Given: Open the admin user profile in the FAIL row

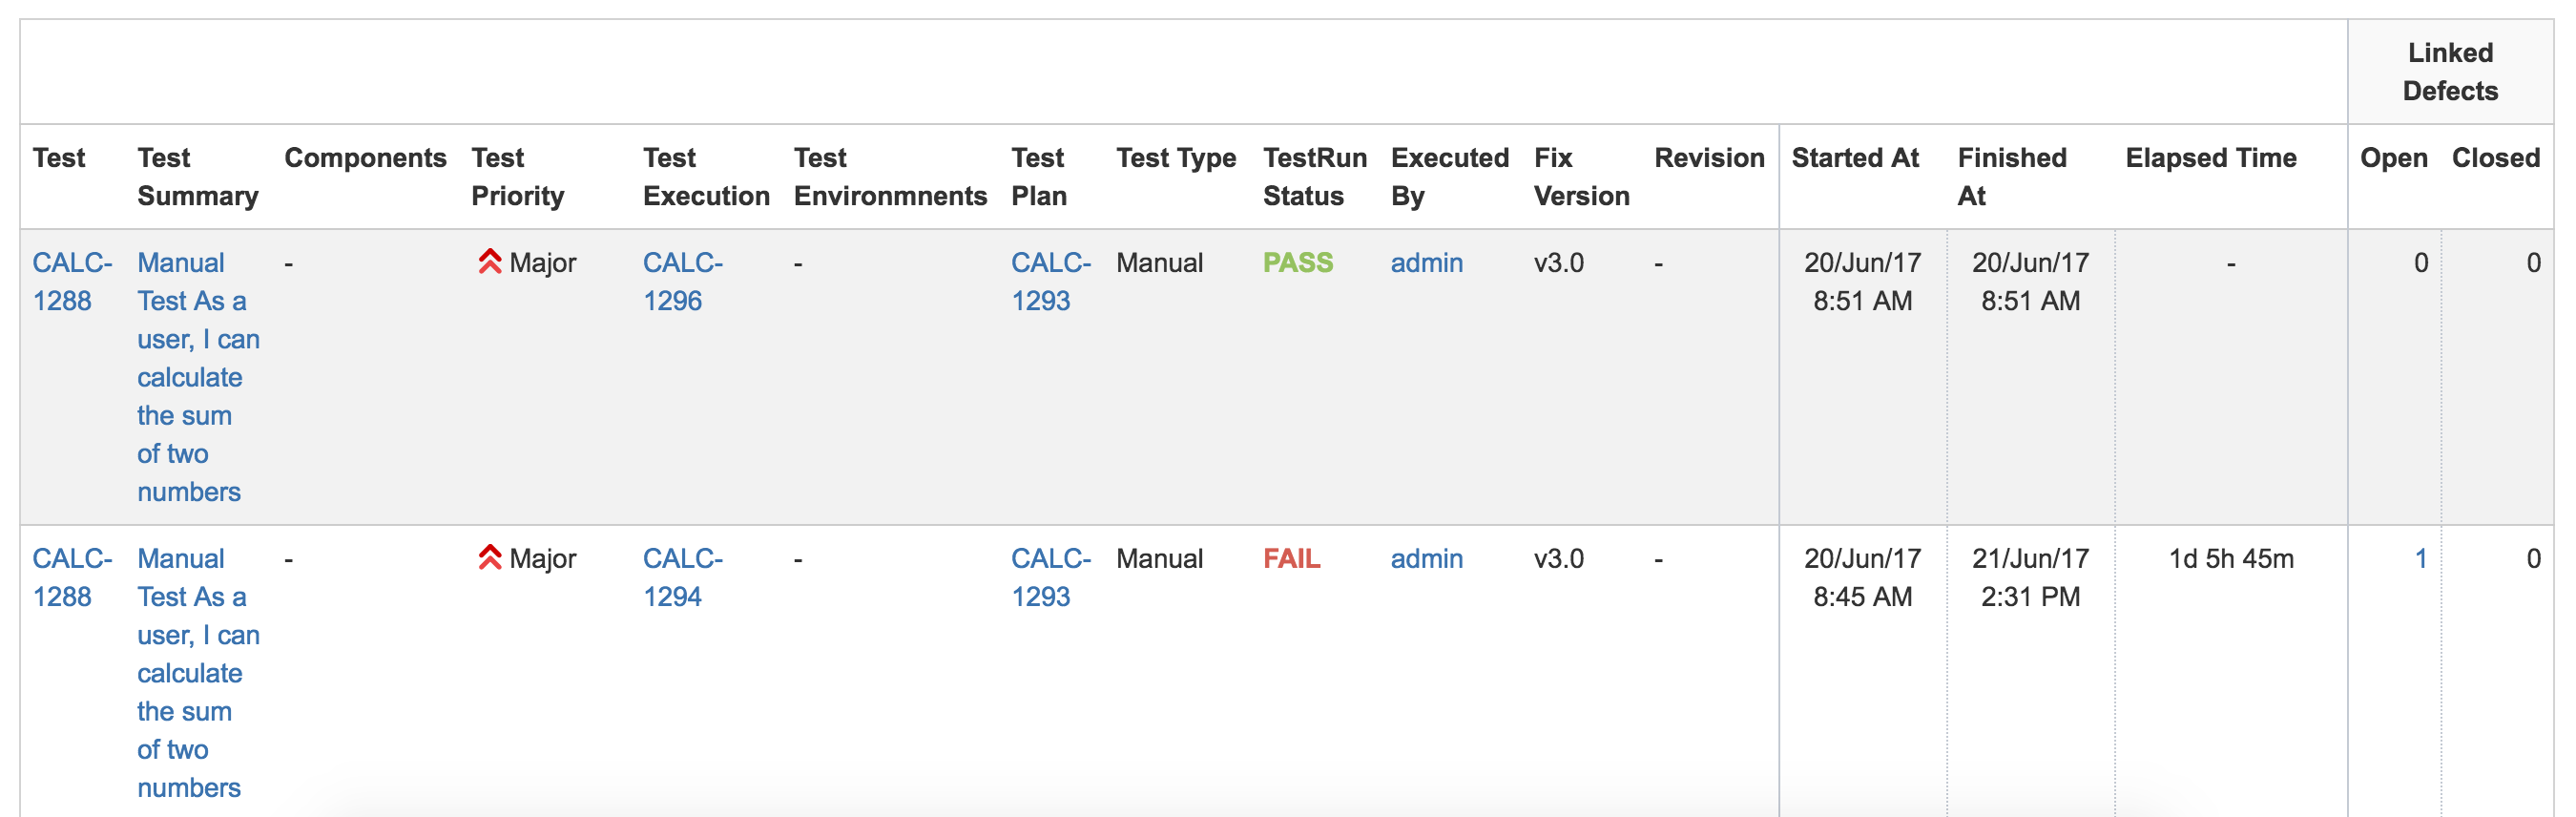Looking at the screenshot, I should coord(1427,559).
